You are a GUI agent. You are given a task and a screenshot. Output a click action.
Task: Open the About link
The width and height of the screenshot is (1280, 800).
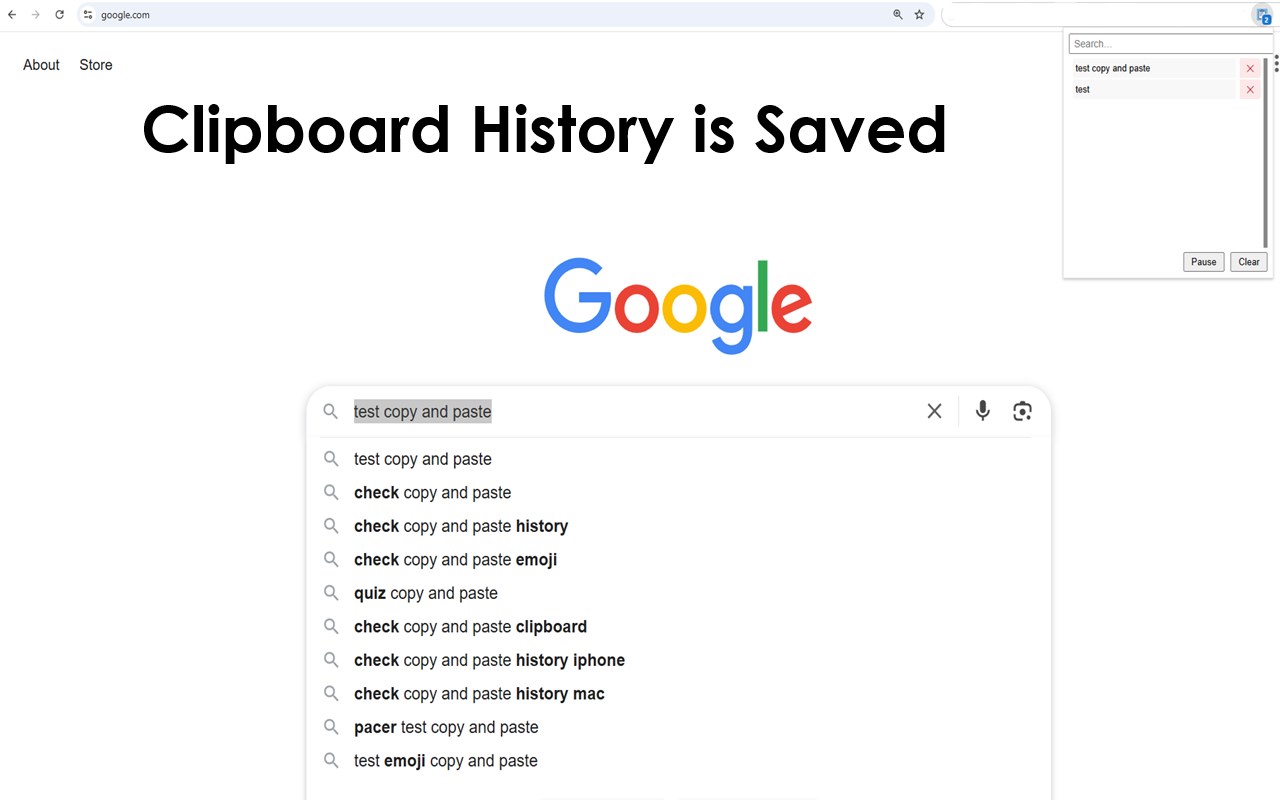click(41, 65)
